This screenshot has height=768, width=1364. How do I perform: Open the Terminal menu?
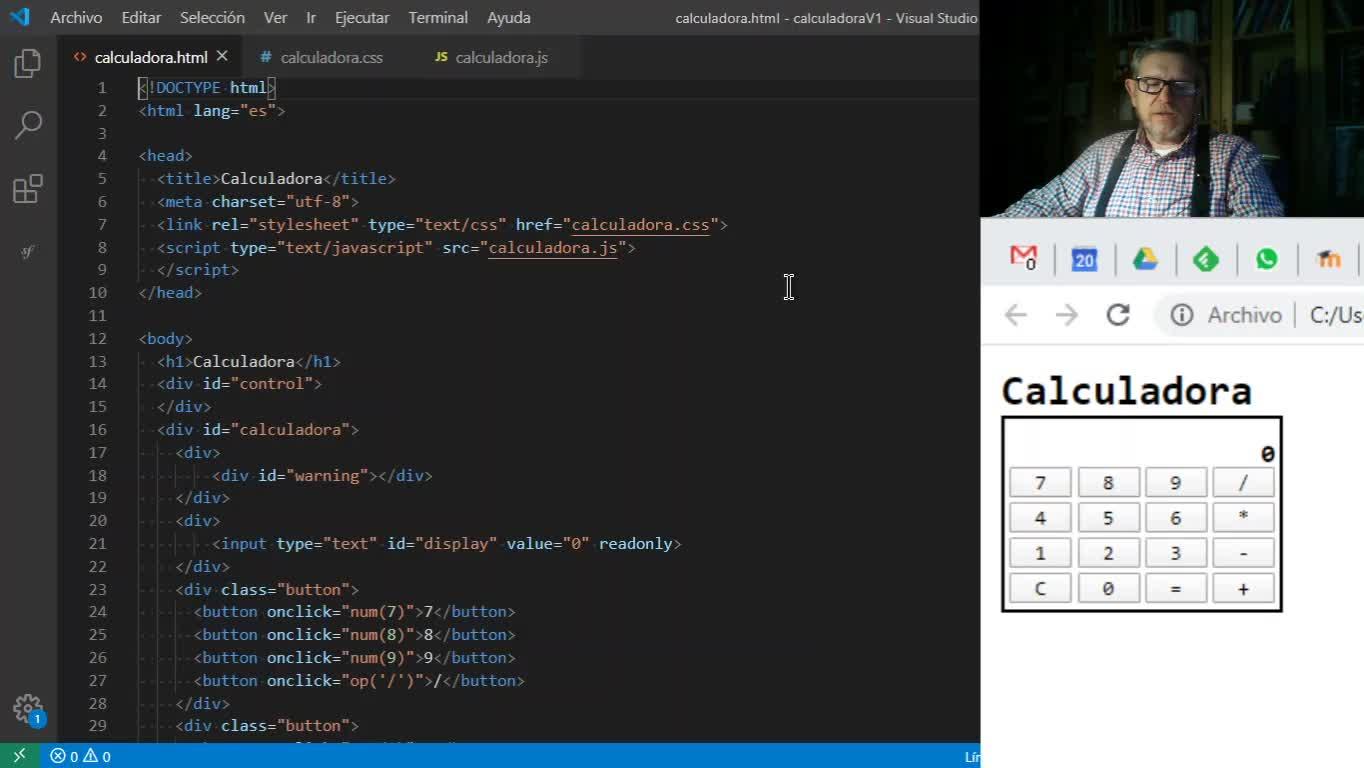438,17
